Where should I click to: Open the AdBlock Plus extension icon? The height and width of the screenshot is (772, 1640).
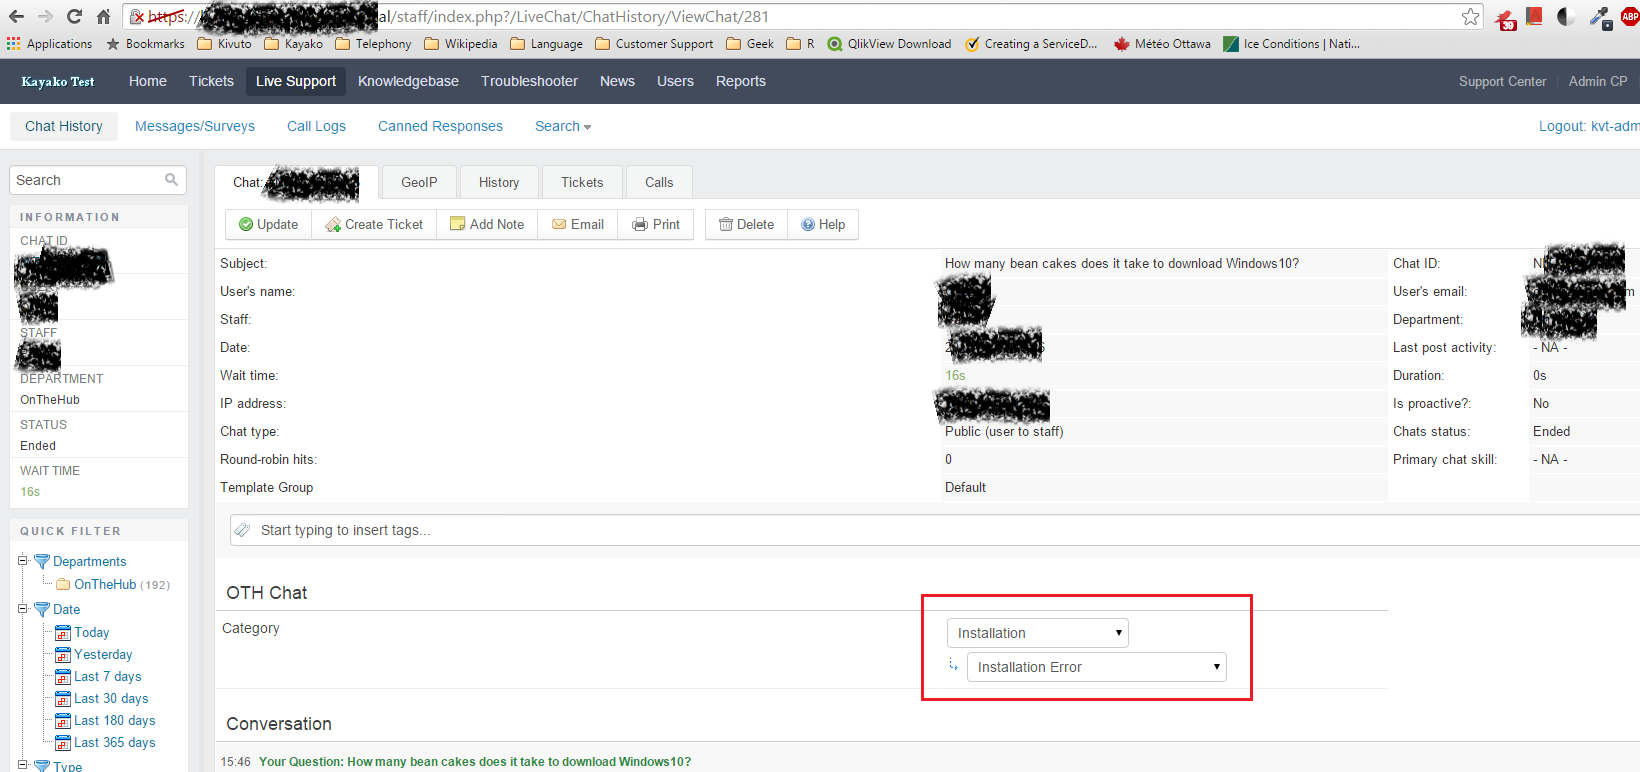point(1630,16)
